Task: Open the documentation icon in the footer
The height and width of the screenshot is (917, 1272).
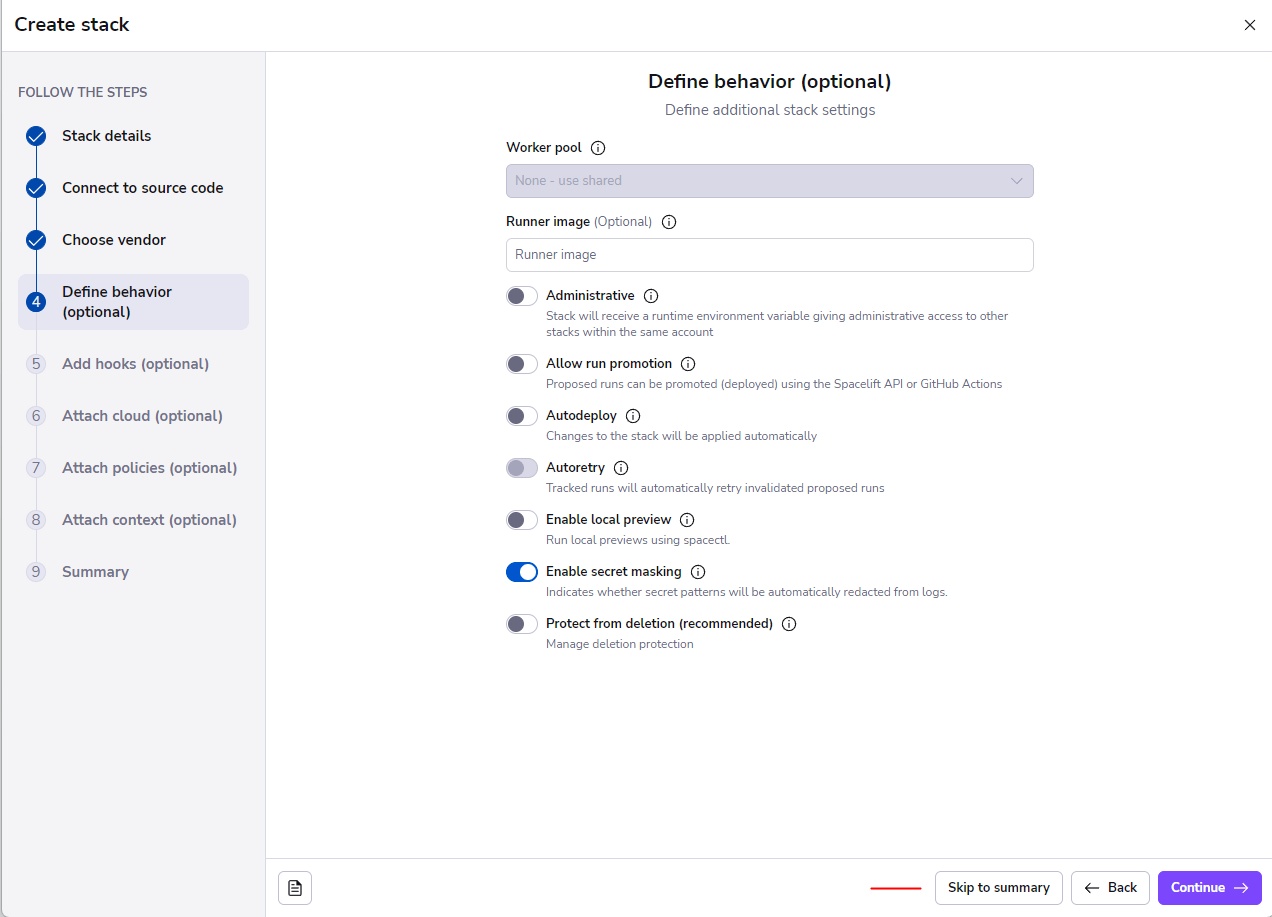Action: [295, 888]
